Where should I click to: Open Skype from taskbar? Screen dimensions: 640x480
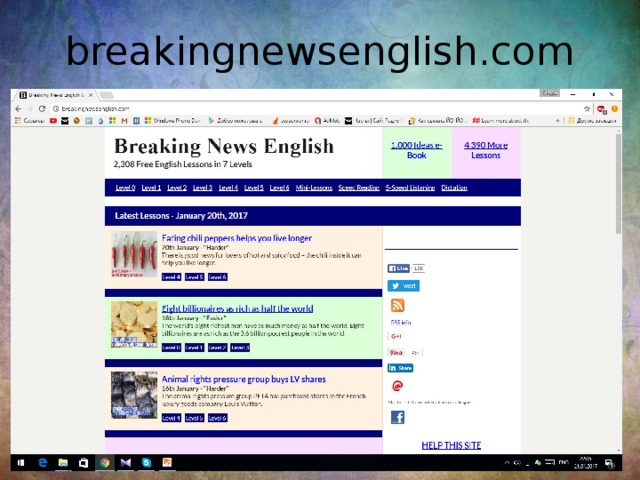[x=147, y=463]
